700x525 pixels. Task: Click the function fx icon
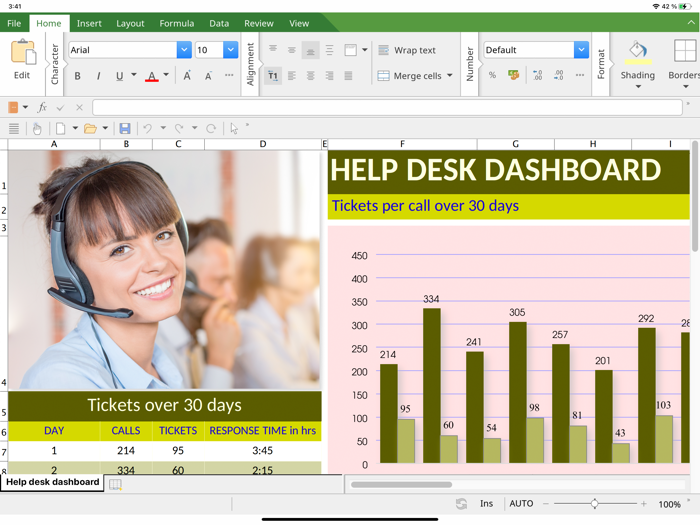pos(42,107)
